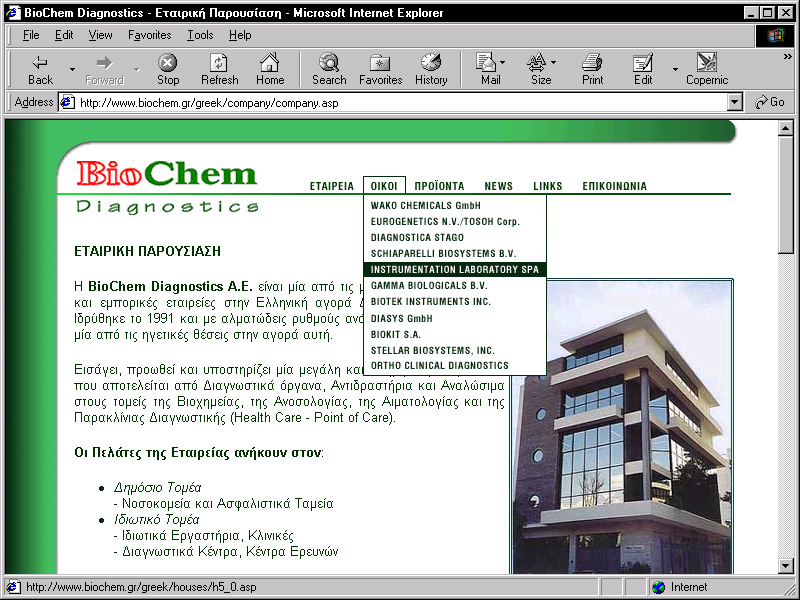Image resolution: width=800 pixels, height=600 pixels.
Task: Click the Mail toolbar button
Action: 490,69
